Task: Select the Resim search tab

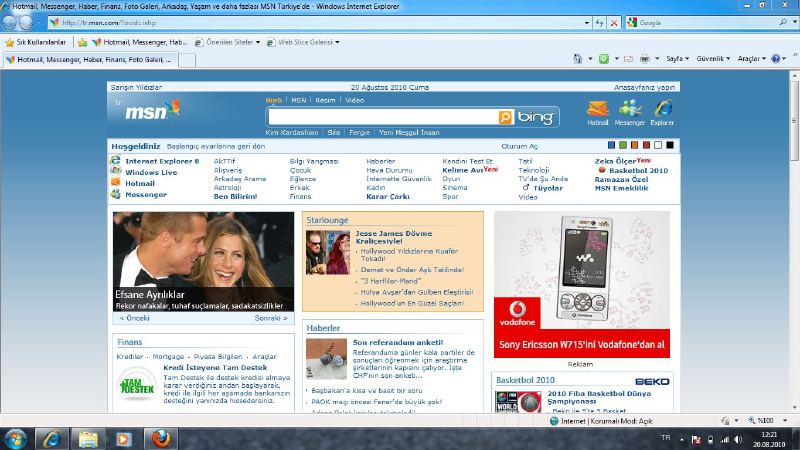Action: (325, 101)
